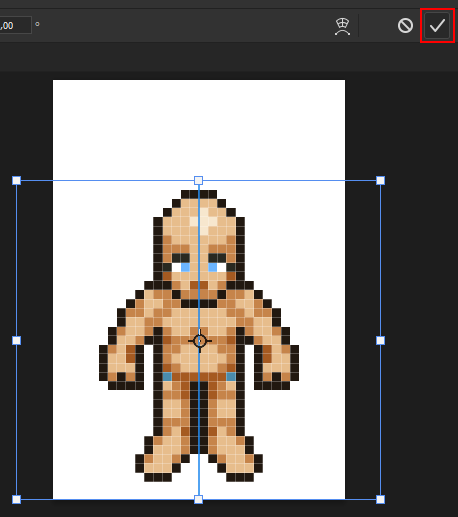
Task: Click the top-right transform handle
Action: point(380,181)
